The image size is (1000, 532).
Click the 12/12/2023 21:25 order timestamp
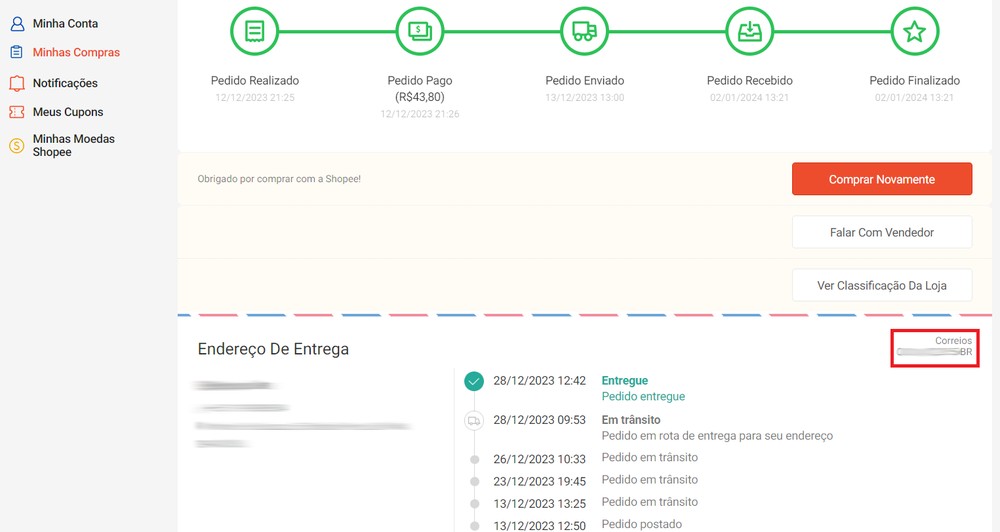click(255, 98)
